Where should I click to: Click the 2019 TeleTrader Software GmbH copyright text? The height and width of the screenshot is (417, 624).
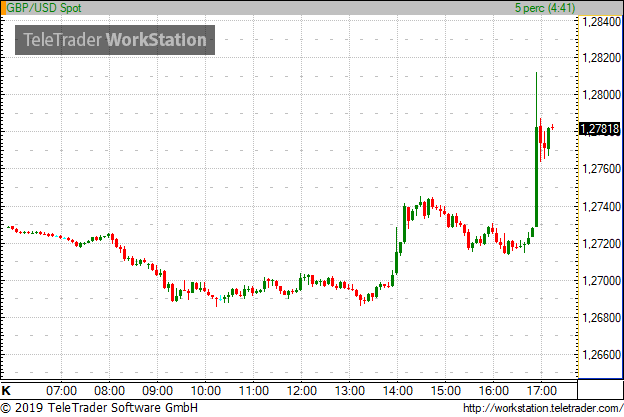point(99,408)
